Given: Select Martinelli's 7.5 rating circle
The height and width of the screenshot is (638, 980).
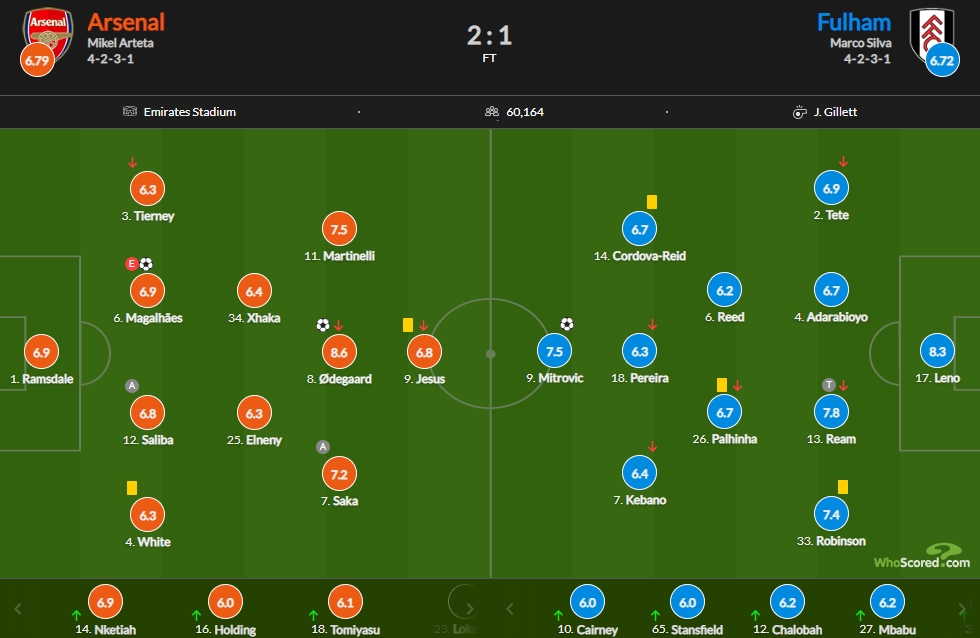Looking at the screenshot, I should [x=339, y=229].
